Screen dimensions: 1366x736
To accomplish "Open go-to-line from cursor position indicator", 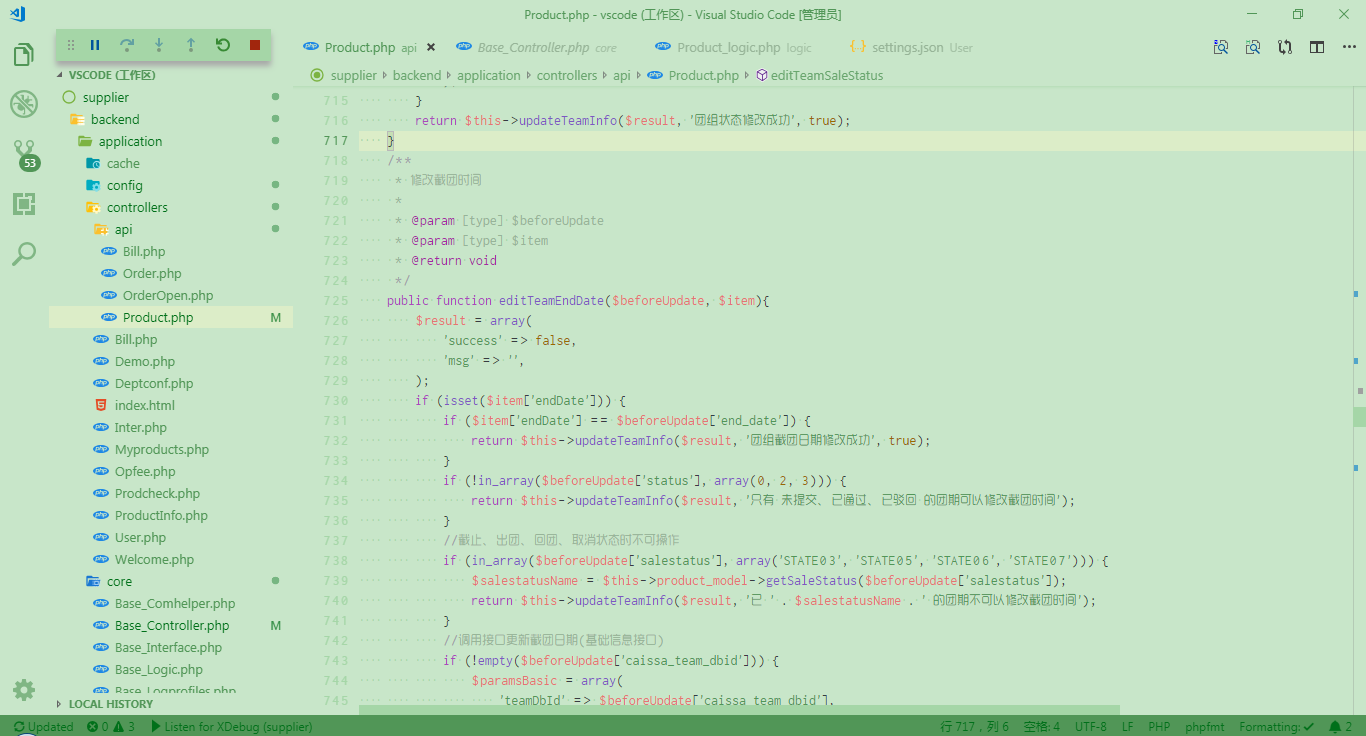I will point(975,726).
